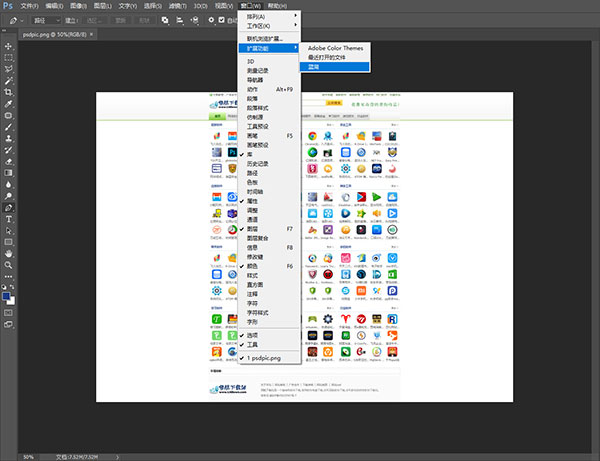Image resolution: width=600 pixels, height=461 pixels.
Task: Select the Healing/Patch tool
Action: coord(8,116)
